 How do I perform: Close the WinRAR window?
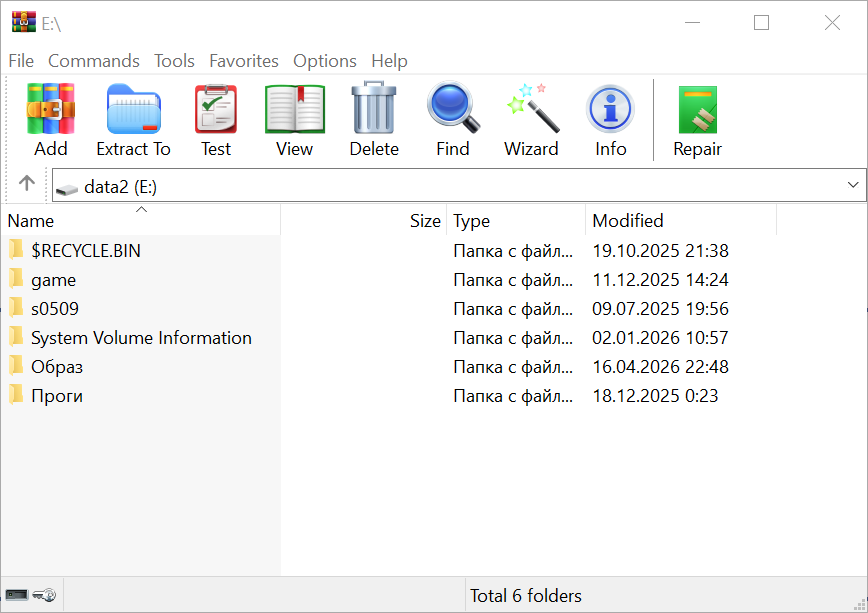832,23
